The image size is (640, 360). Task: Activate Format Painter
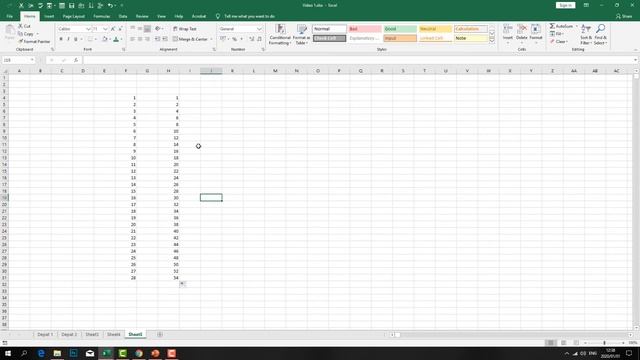[34, 42]
